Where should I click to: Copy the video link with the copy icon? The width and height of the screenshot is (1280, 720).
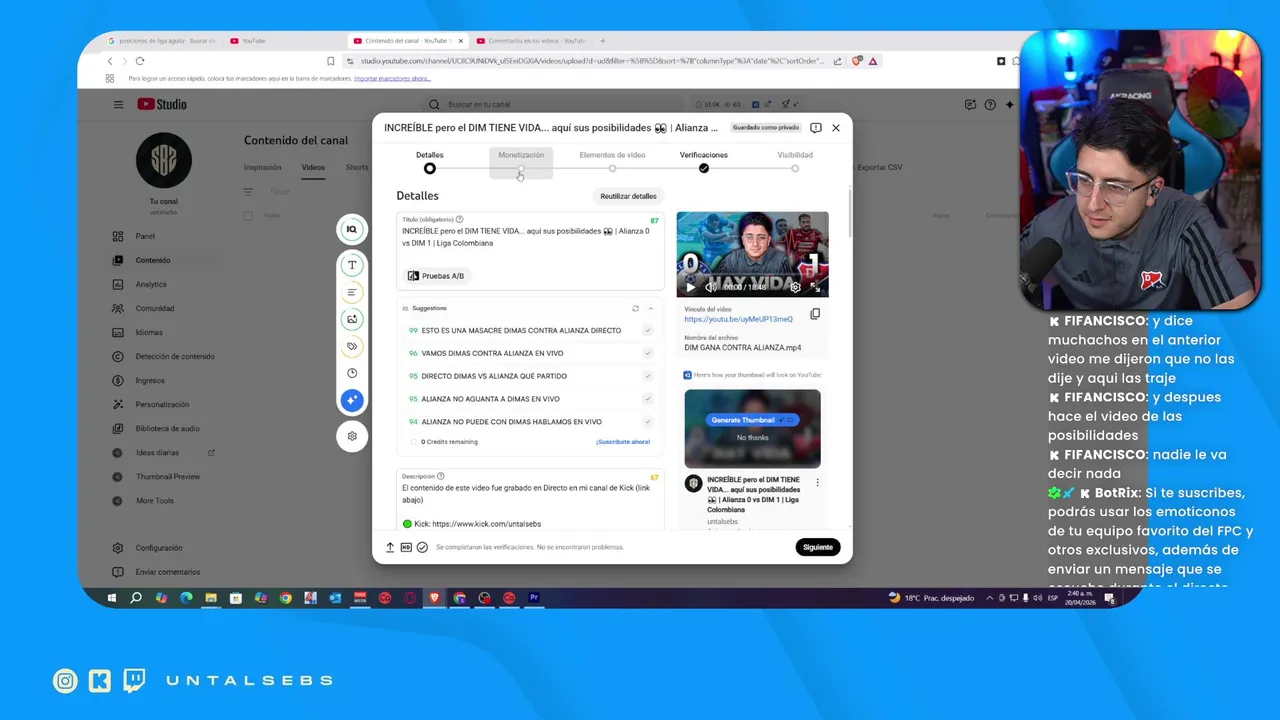tap(815, 314)
